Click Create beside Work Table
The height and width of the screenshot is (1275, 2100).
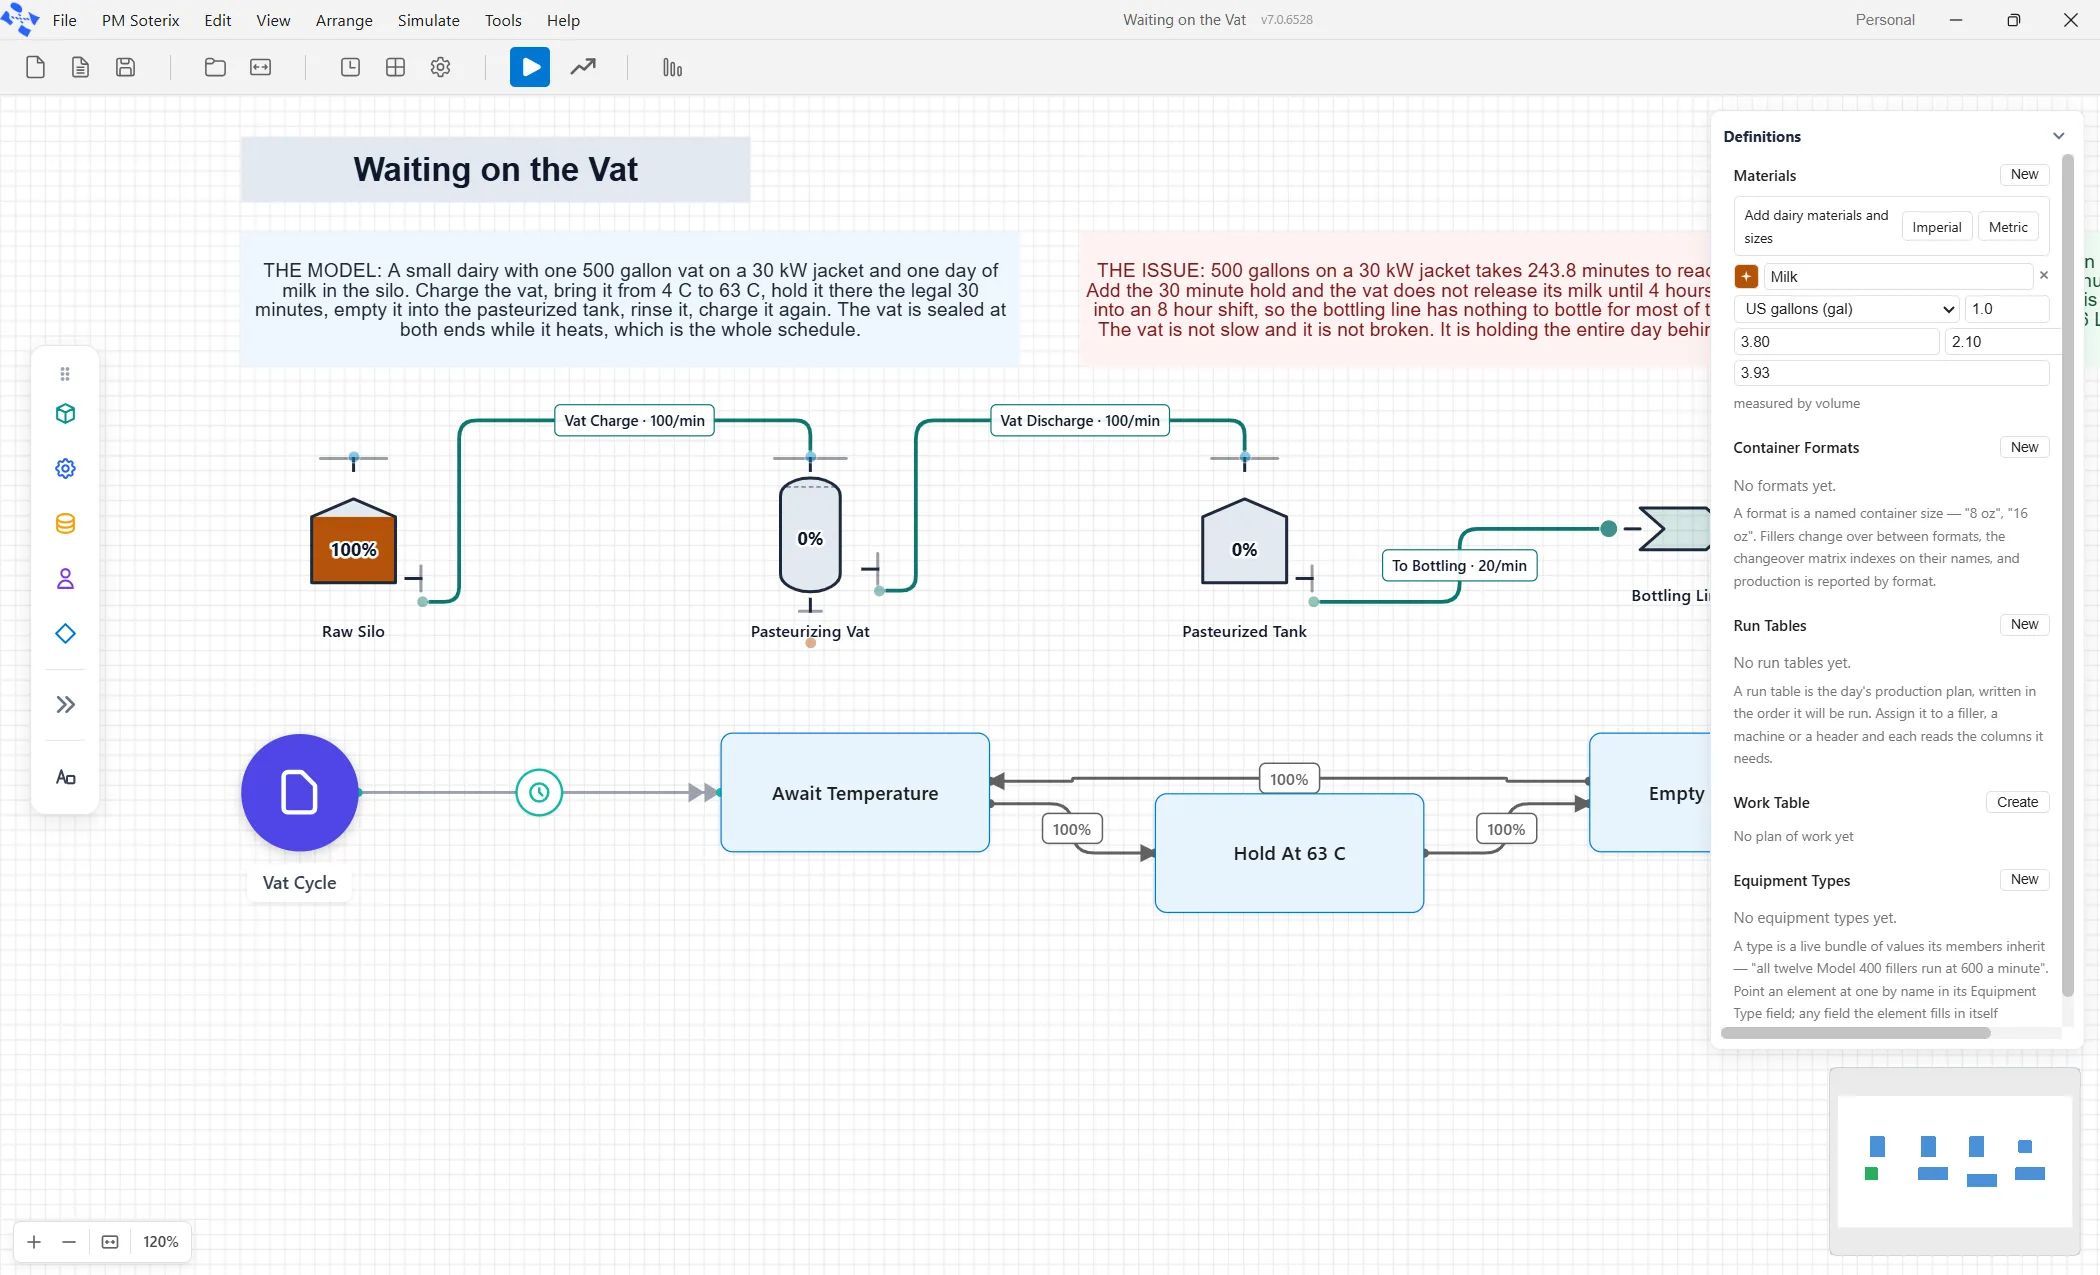2017,802
